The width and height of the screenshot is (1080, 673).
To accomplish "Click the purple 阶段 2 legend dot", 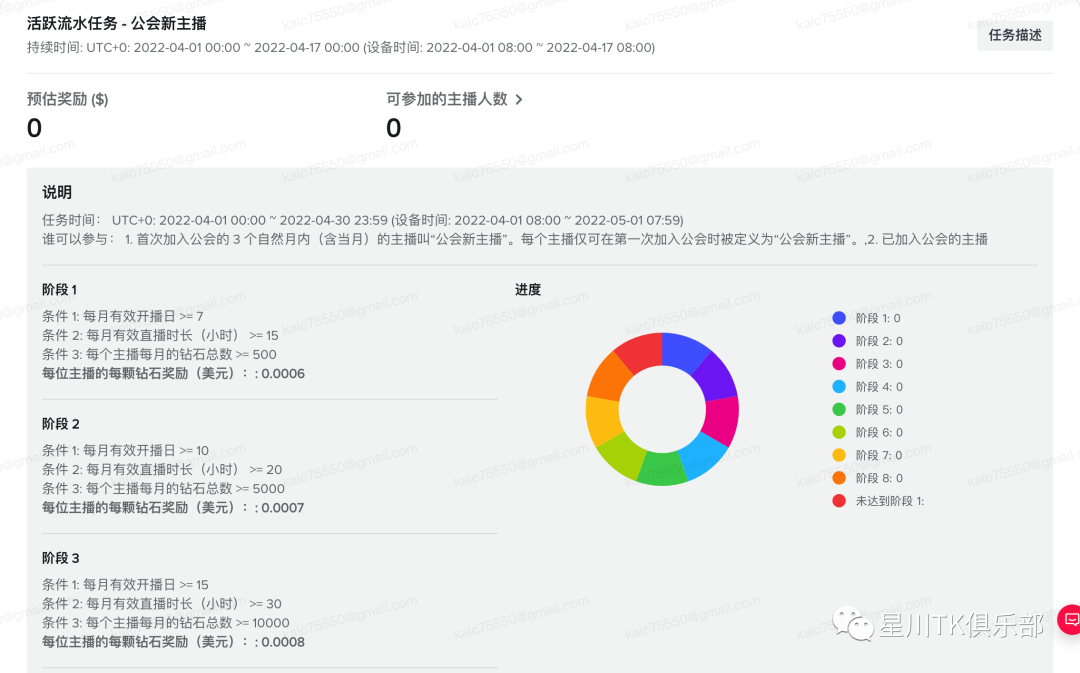I will click(x=839, y=340).
